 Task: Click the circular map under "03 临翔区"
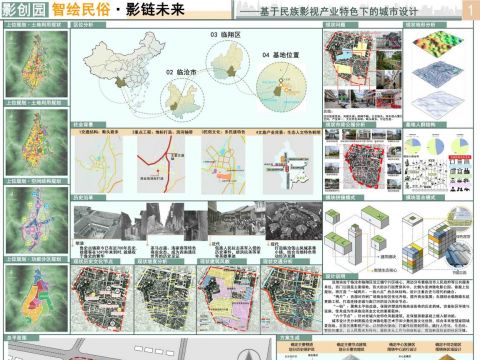pos(227,63)
